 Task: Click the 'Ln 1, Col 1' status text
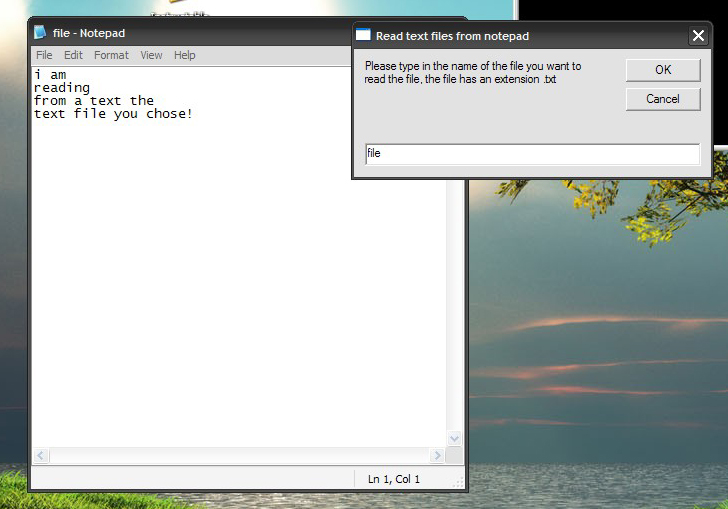click(394, 479)
